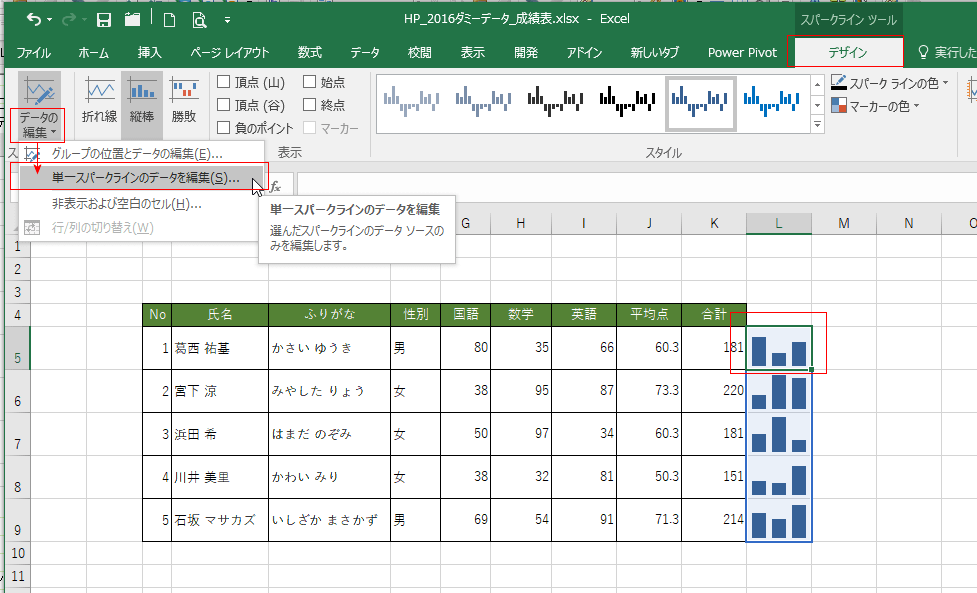Viewport: 977px width, 593px height.
Task: Click the Save icon on Quick Access Toolbar
Action: [x=104, y=17]
